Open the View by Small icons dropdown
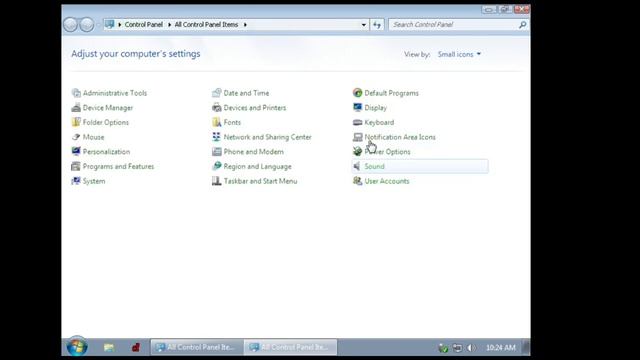This screenshot has width=640, height=360. coord(459,54)
